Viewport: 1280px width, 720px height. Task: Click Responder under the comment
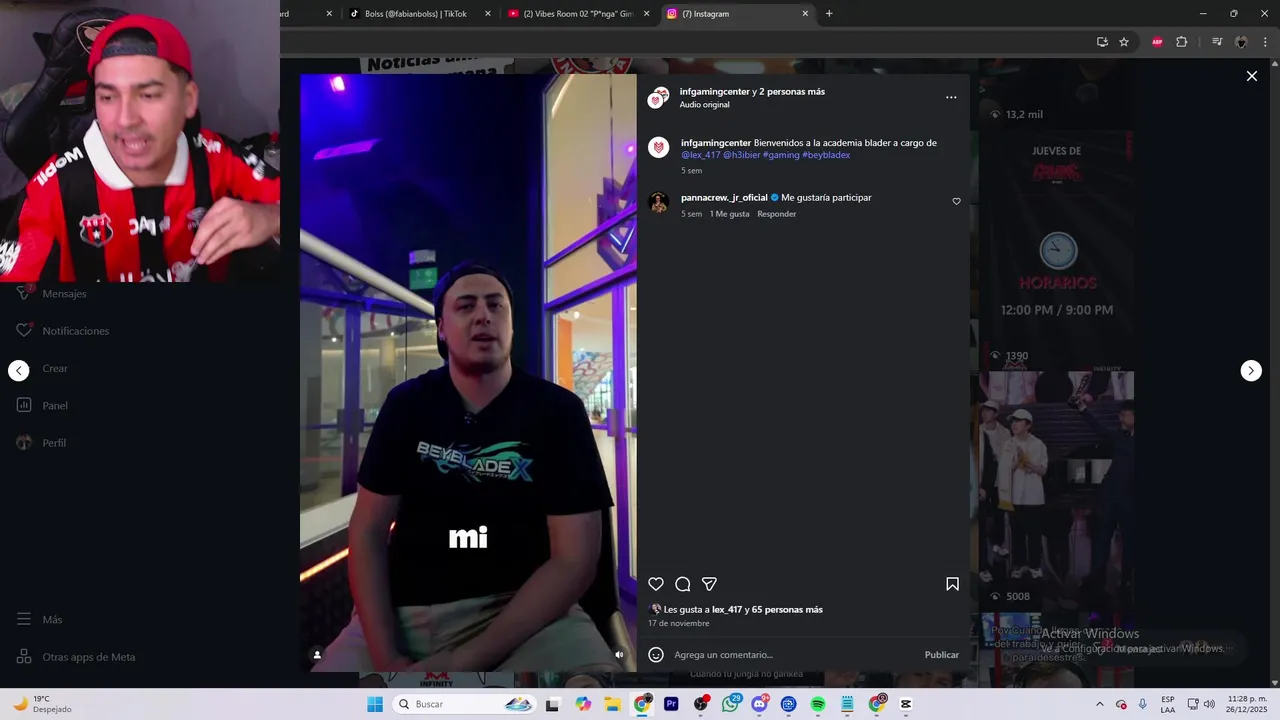pos(777,214)
